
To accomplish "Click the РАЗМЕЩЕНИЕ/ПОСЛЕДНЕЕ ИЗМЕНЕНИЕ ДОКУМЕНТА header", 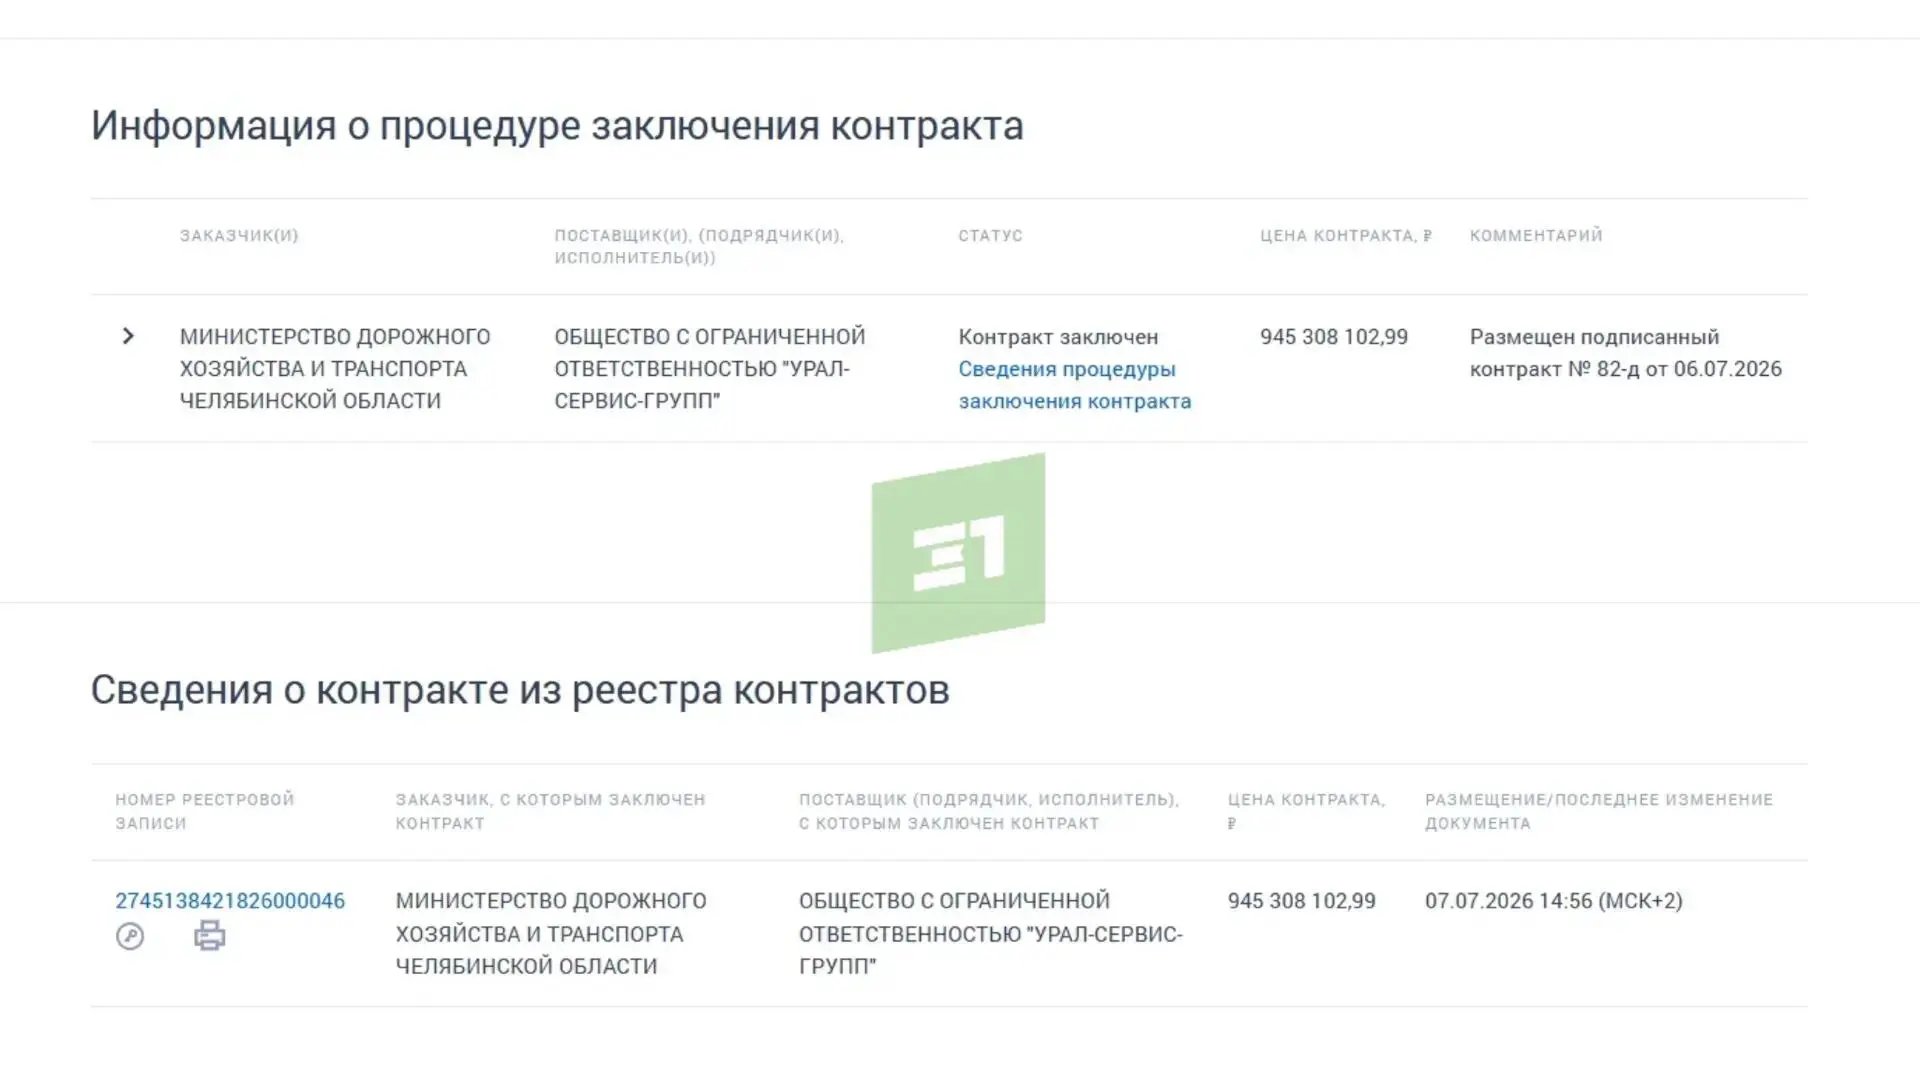I will (1599, 811).
